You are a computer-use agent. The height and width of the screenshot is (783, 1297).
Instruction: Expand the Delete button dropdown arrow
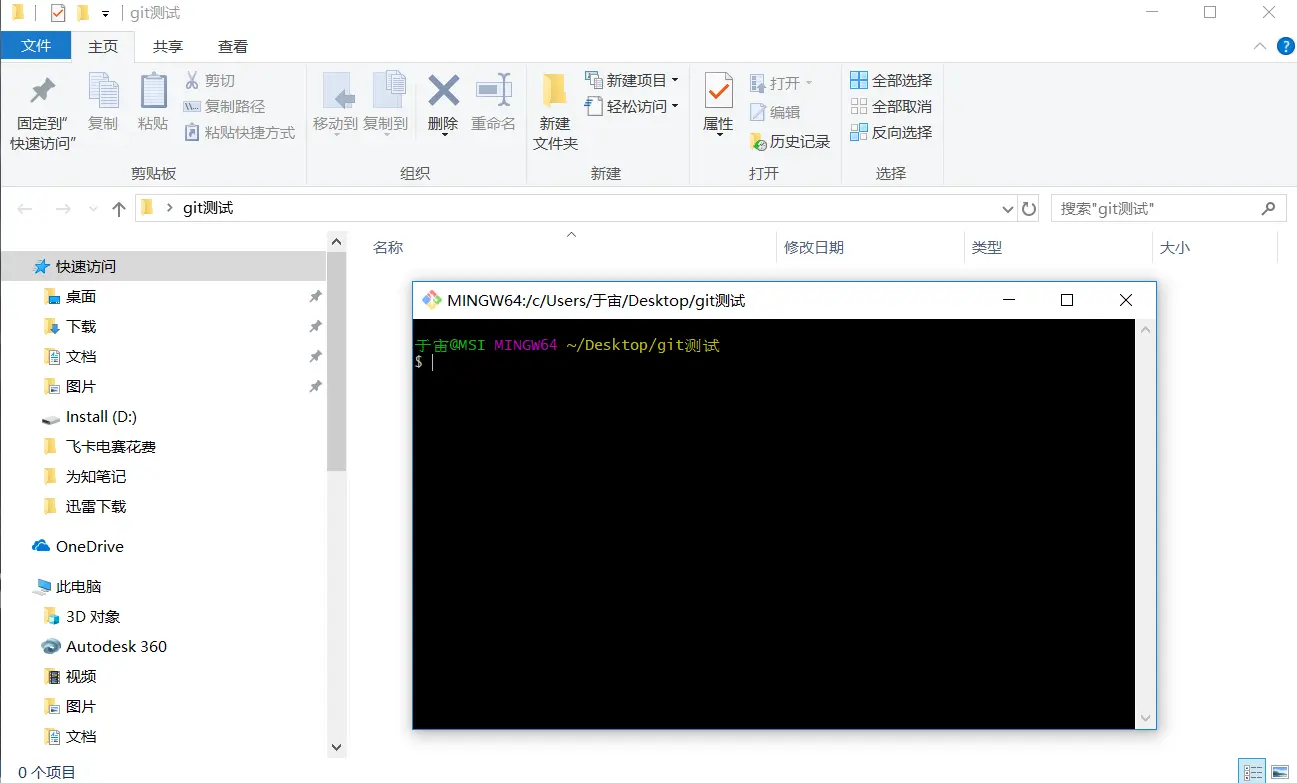point(443,135)
